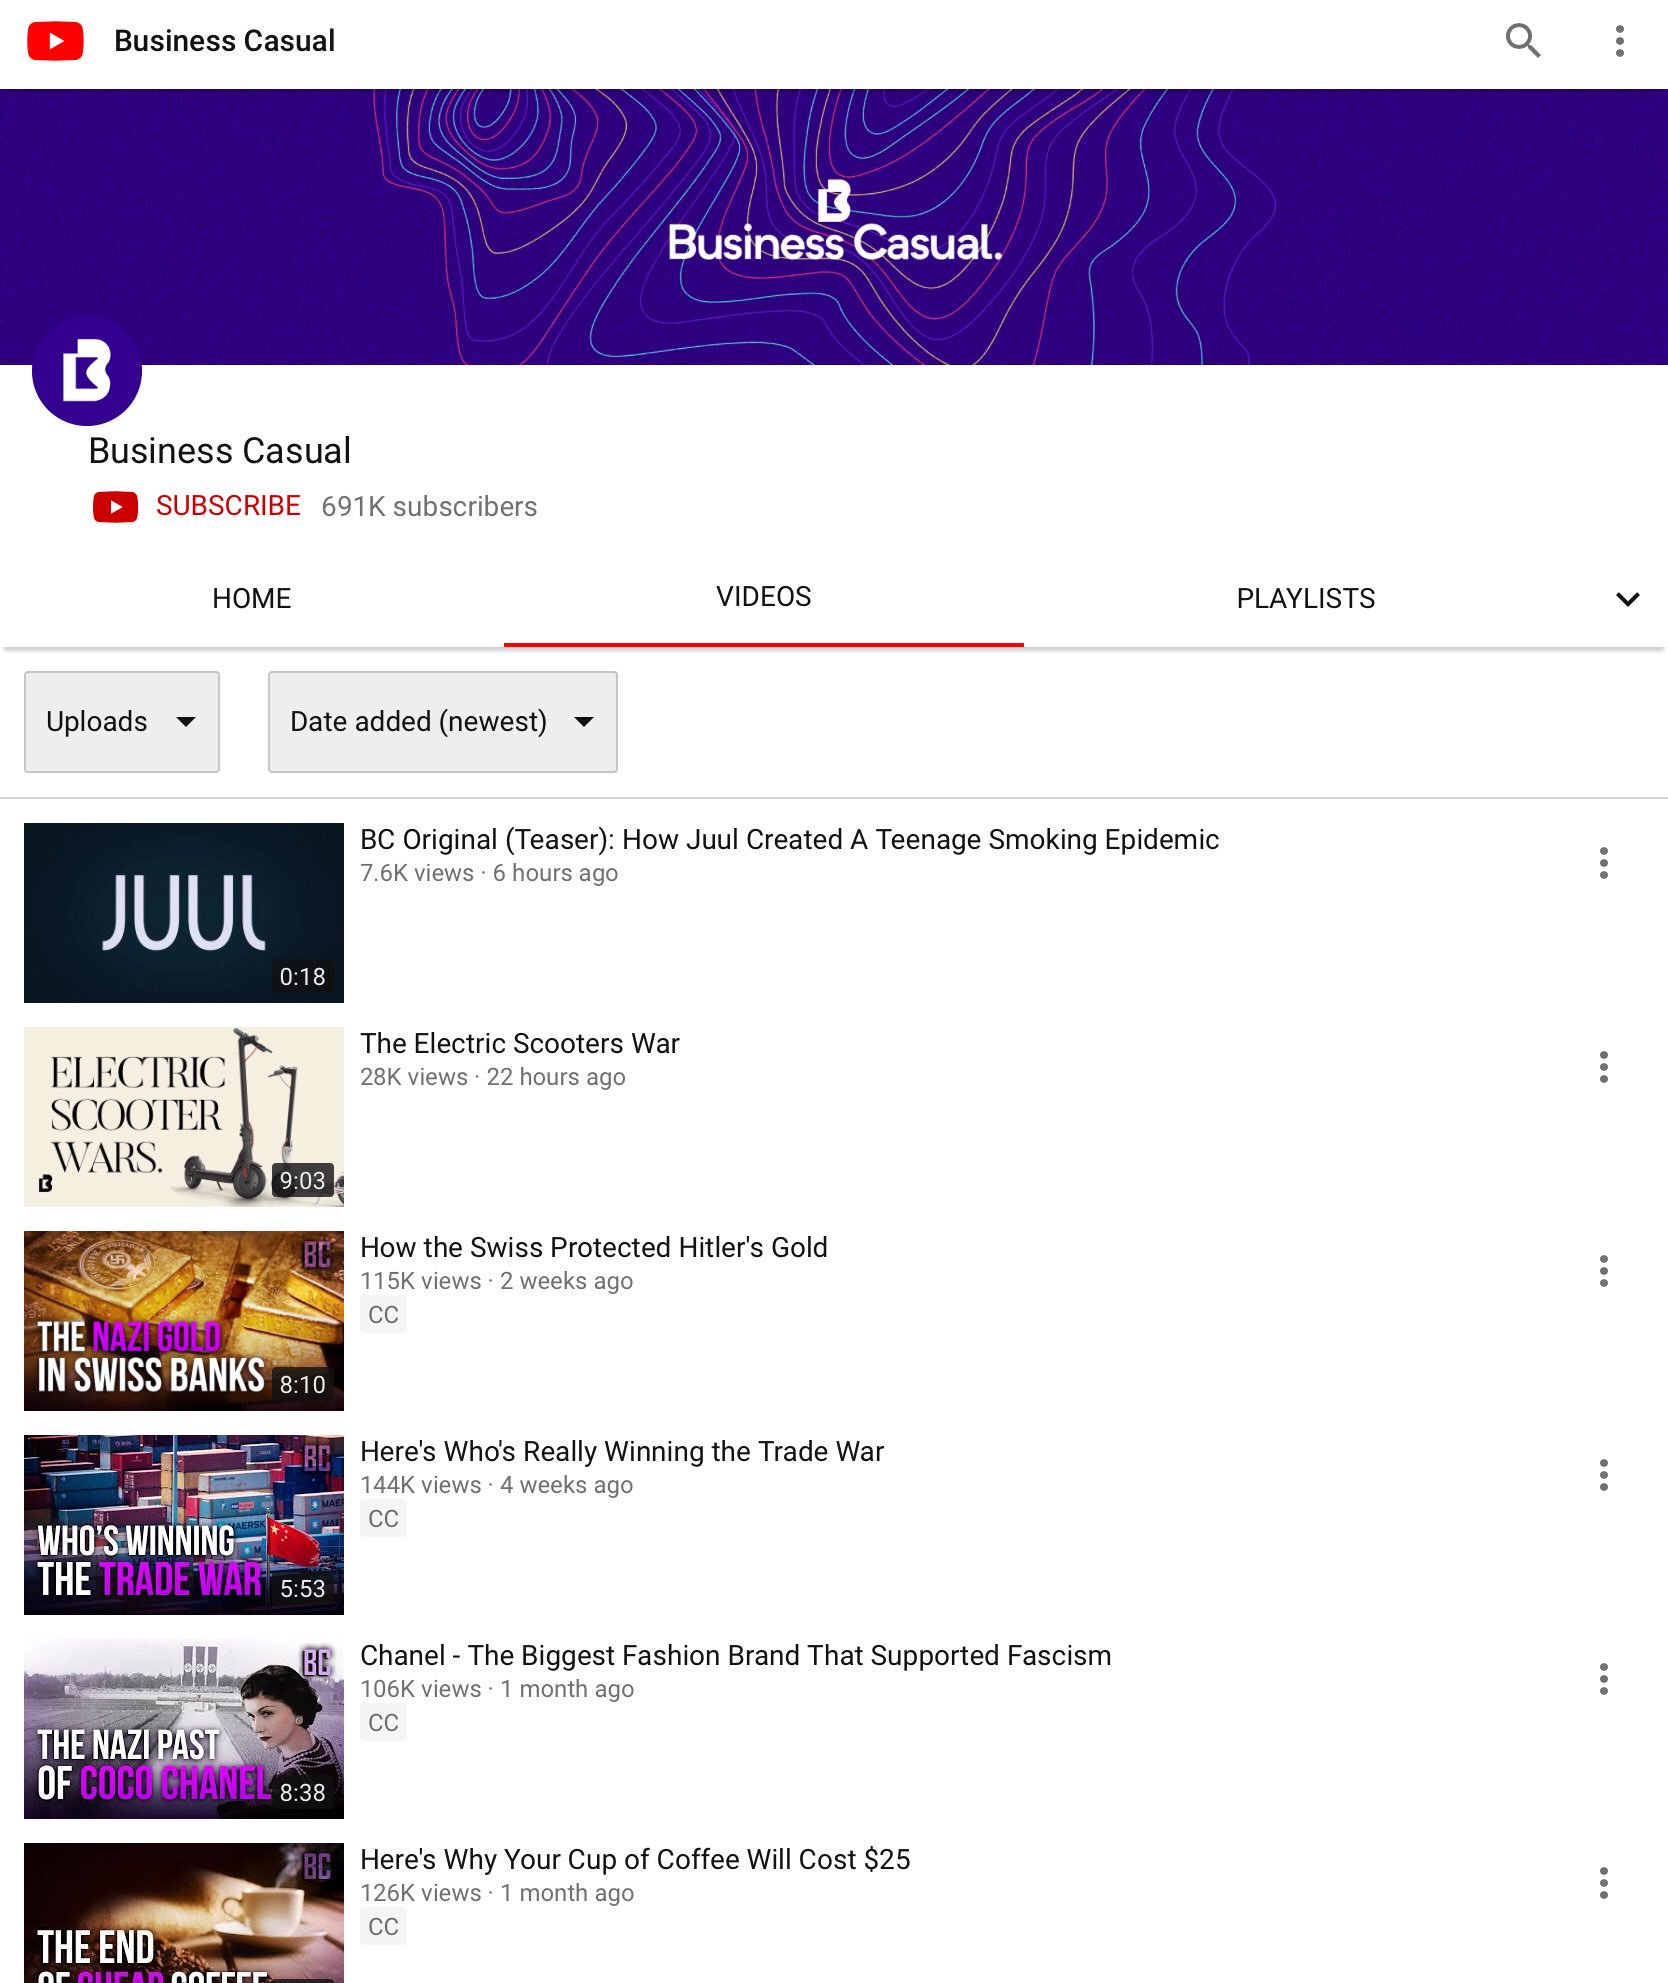Open the Uploads filter dropdown
Viewport: 1668px width, 1983px height.
pyautogui.click(x=122, y=722)
